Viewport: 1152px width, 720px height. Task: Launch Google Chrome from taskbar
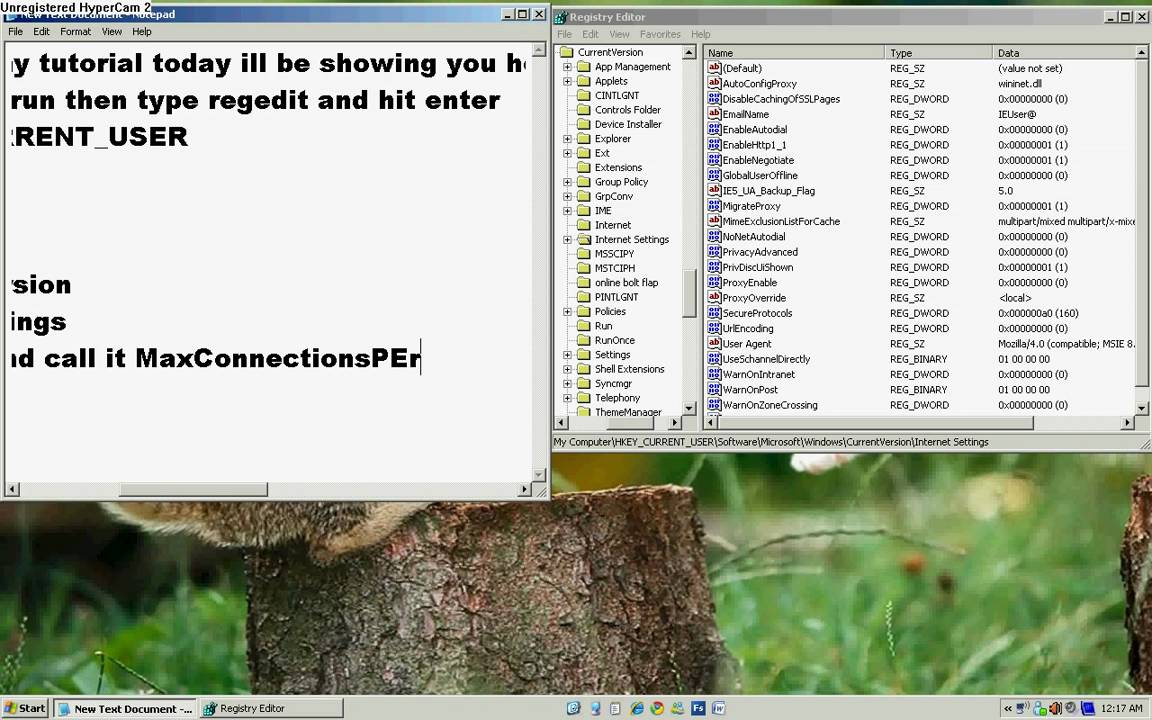(x=657, y=708)
